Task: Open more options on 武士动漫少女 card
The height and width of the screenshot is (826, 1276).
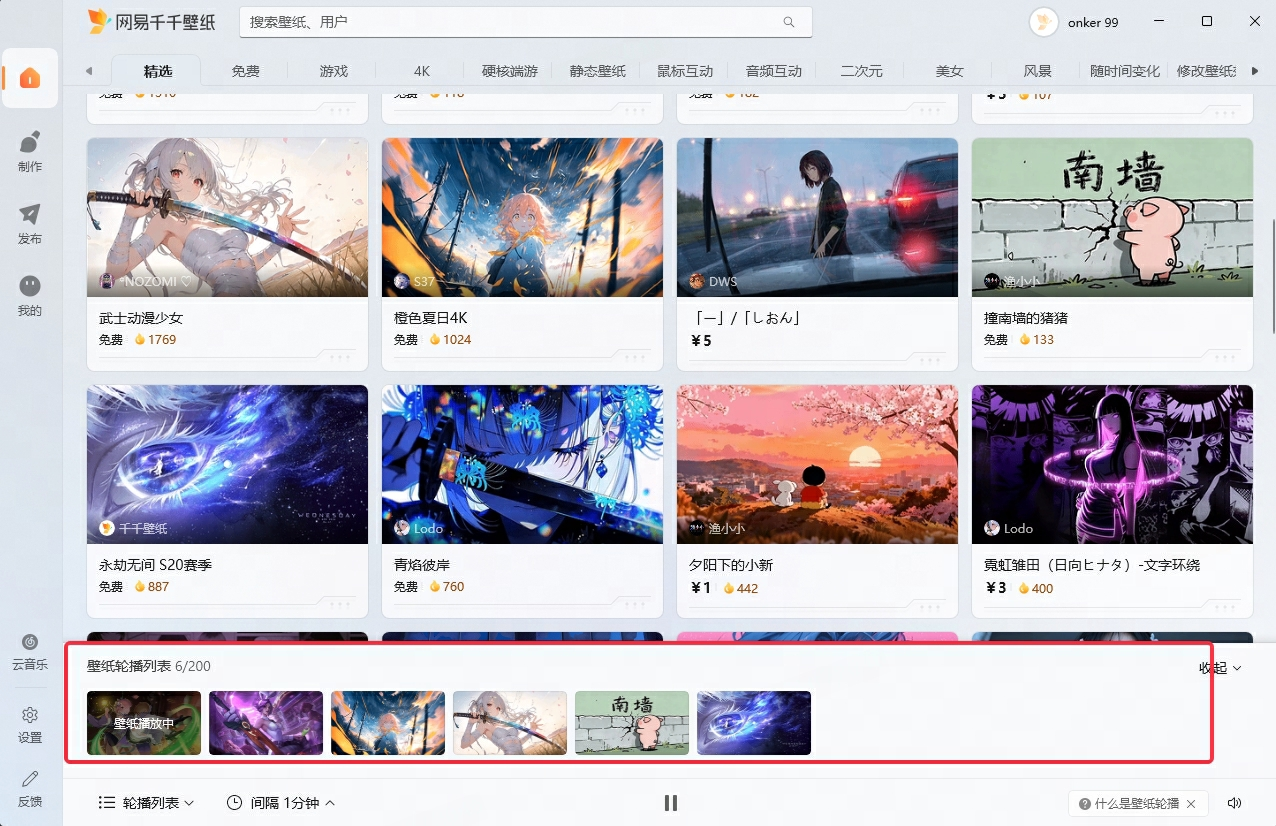Action: point(340,357)
